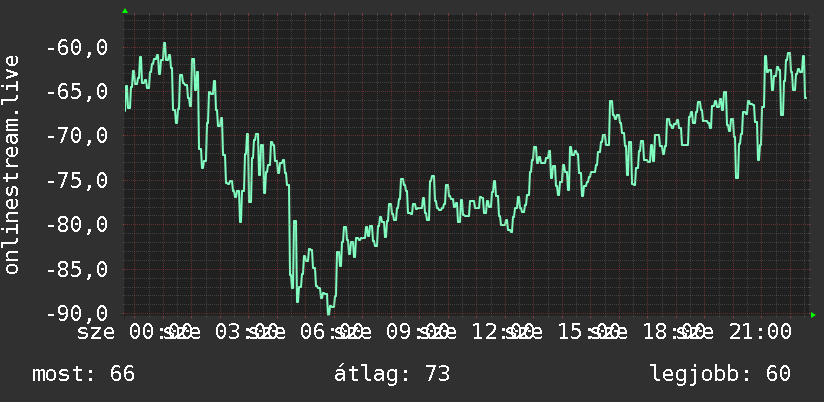Click the green arrow atop the y-axis
The width and height of the screenshot is (824, 402).
(x=125, y=11)
